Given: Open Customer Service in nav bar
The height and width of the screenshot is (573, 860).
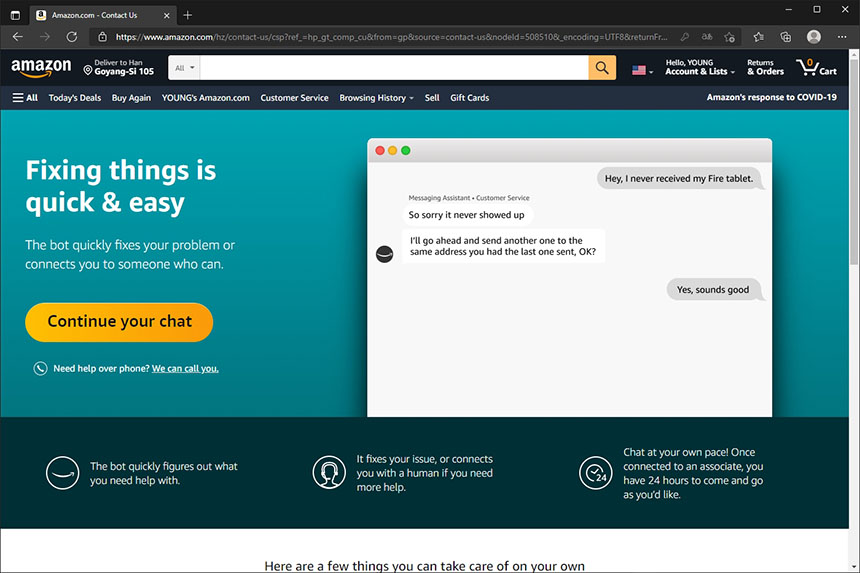Looking at the screenshot, I should click(294, 98).
